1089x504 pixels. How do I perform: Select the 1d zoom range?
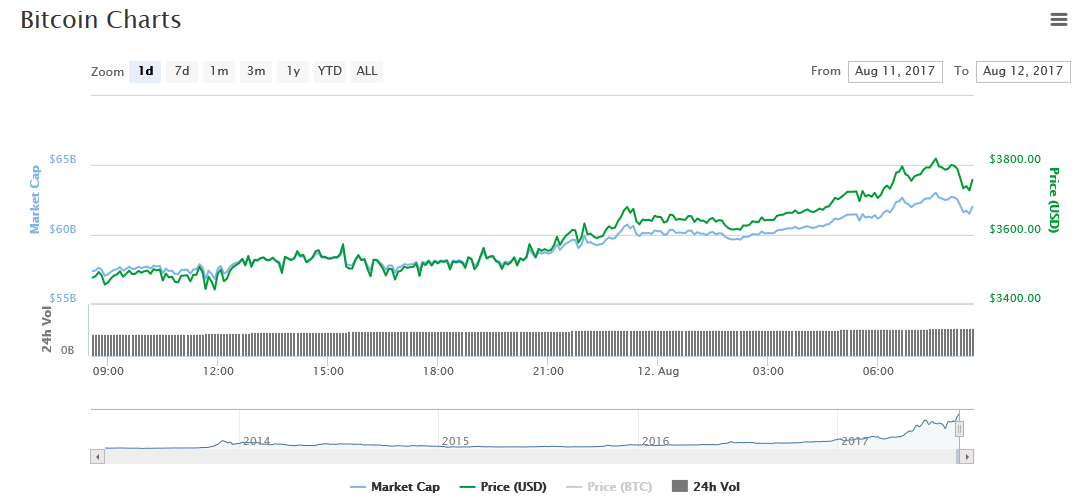[145, 71]
